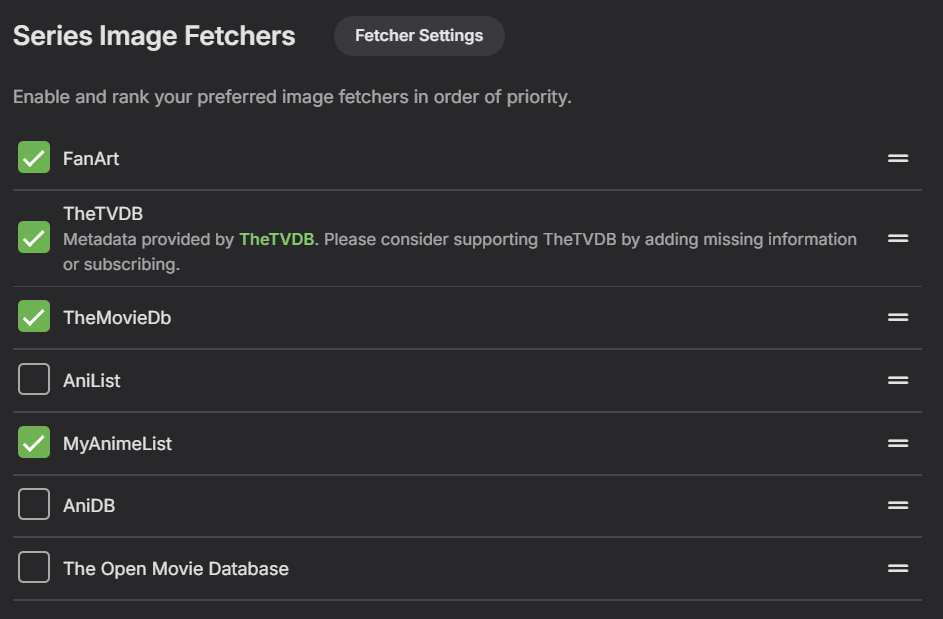Viewport: 943px width, 619px height.
Task: Click The Open Movie Database label
Action: (x=176, y=569)
